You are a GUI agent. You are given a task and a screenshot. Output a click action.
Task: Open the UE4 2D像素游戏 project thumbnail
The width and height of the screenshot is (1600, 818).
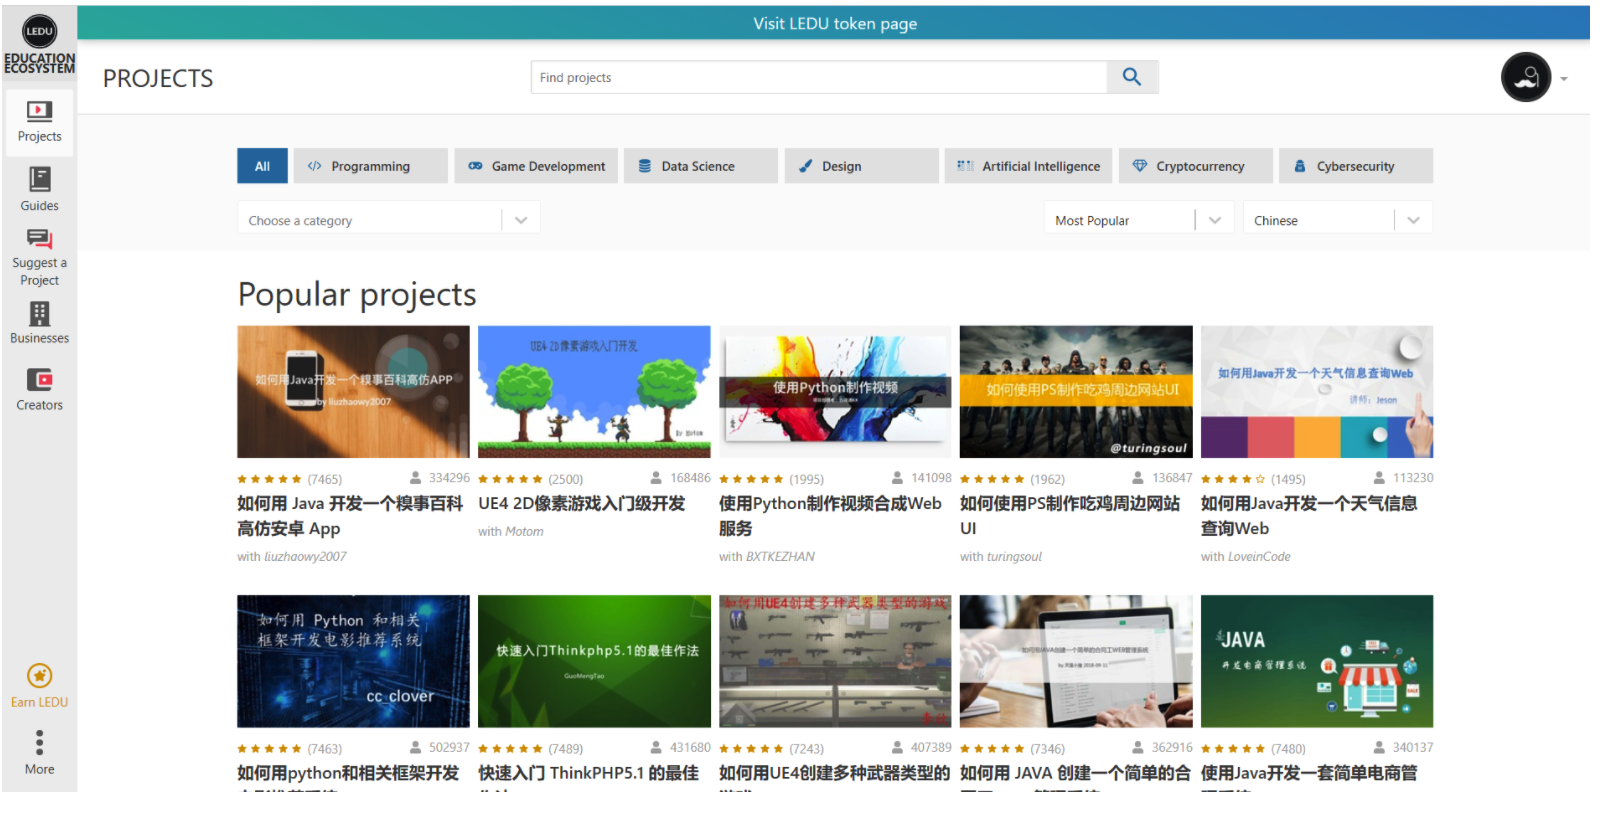pyautogui.click(x=594, y=391)
